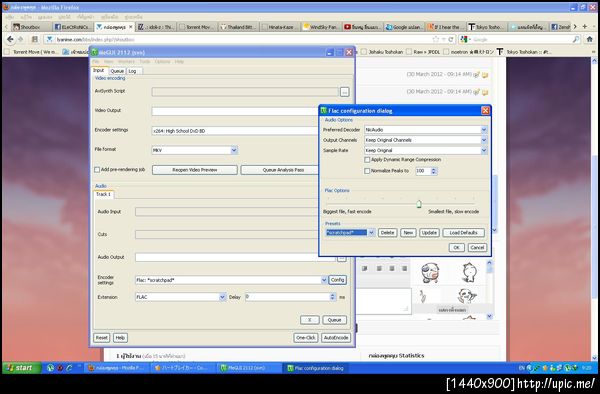
Task: Click the Load Defaults button
Action: click(x=463, y=233)
